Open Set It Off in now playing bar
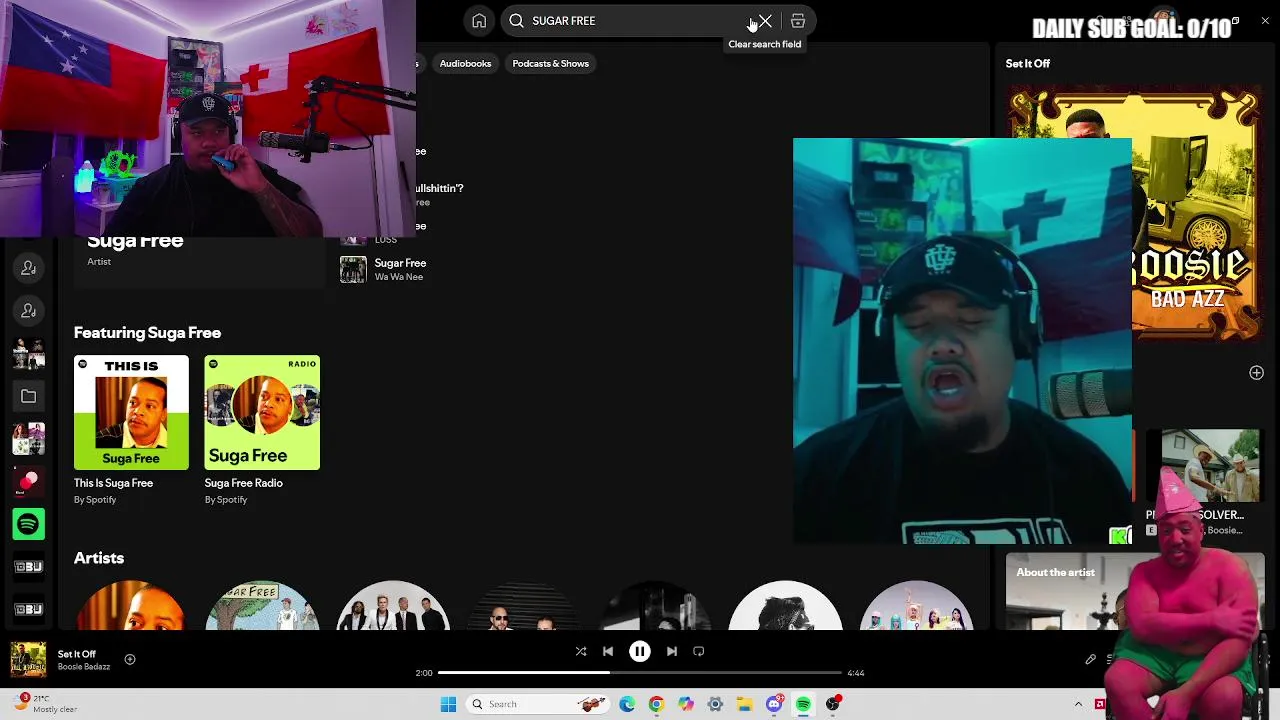 click(x=77, y=654)
